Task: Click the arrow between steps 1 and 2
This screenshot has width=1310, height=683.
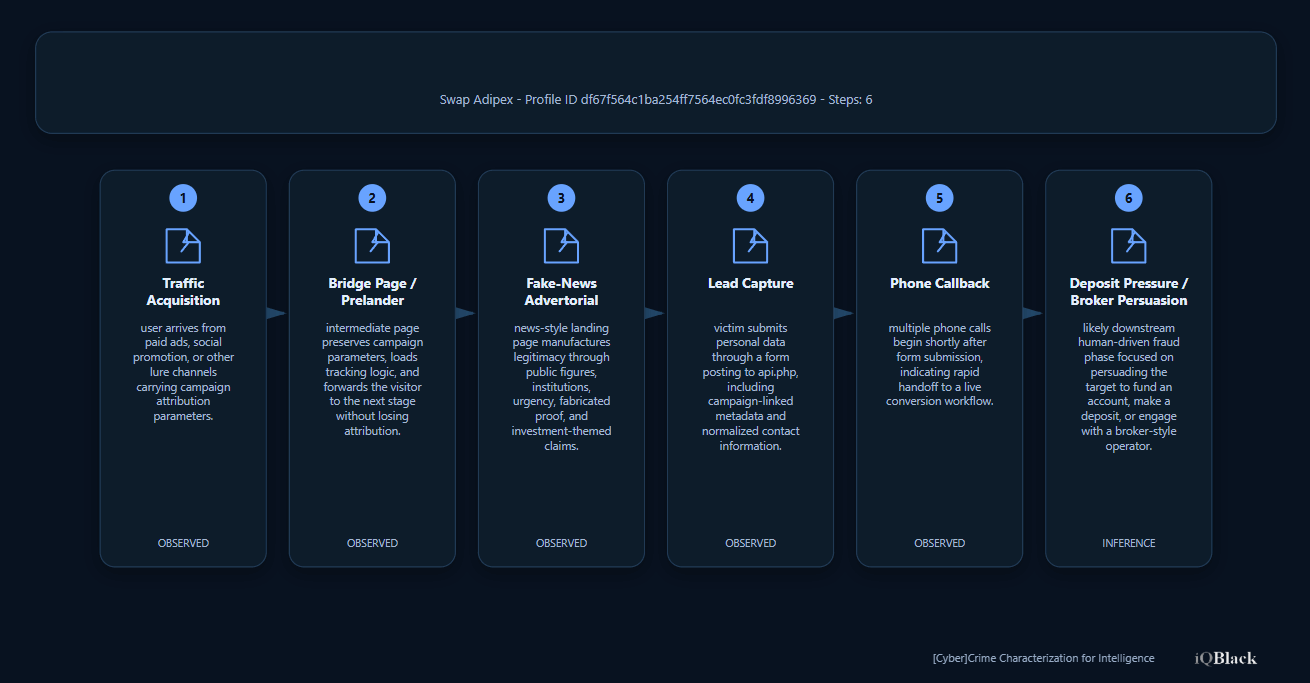Action: (x=276, y=313)
